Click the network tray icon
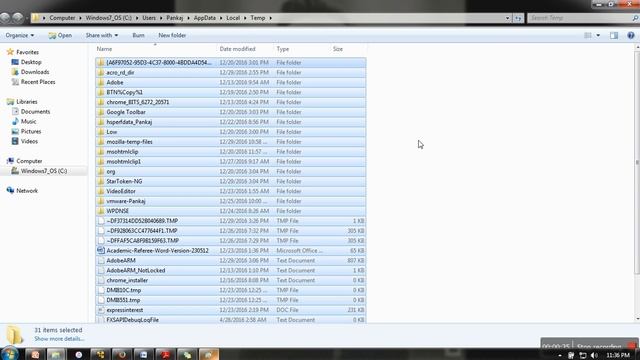The image size is (640, 360). click(582, 356)
